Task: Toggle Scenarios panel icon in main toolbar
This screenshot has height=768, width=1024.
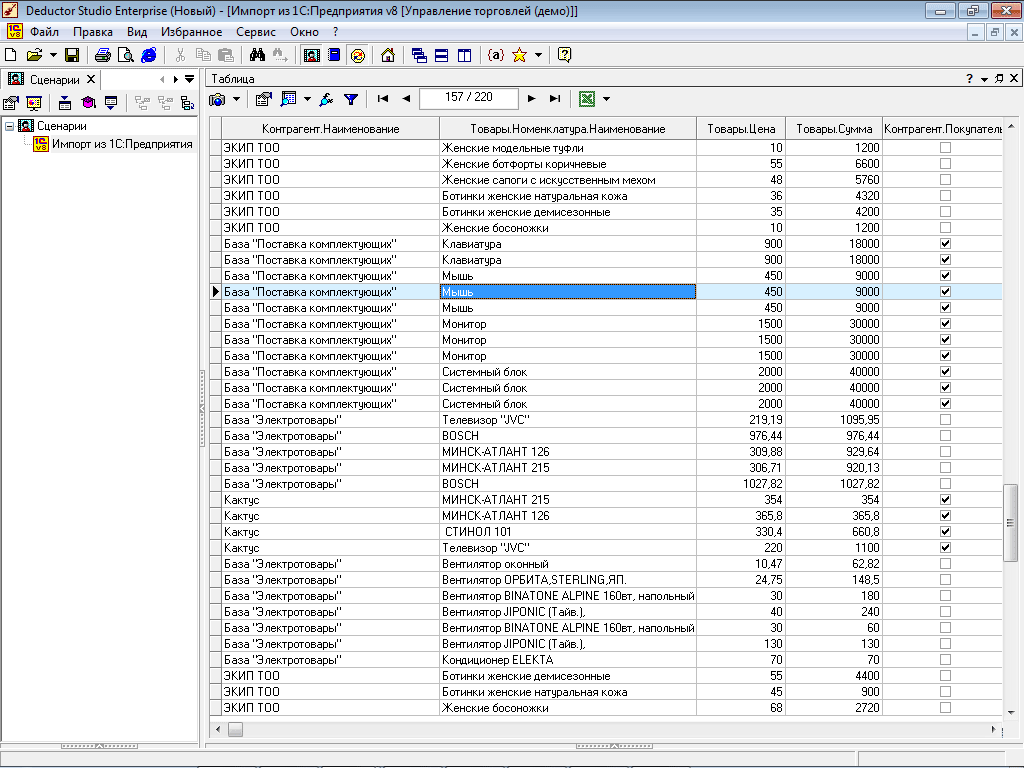Action: (312, 55)
